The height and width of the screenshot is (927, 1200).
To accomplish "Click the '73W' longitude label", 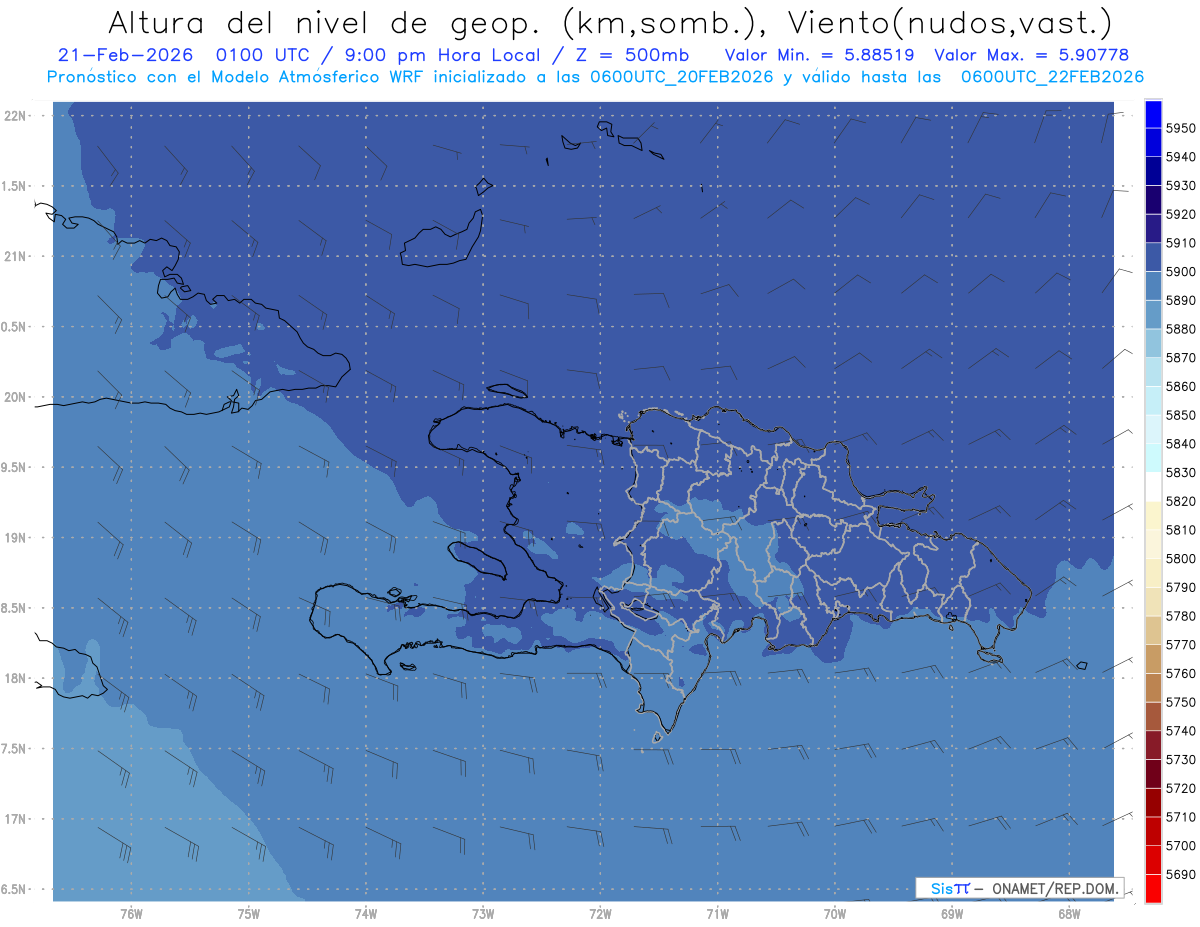I will pyautogui.click(x=483, y=913).
